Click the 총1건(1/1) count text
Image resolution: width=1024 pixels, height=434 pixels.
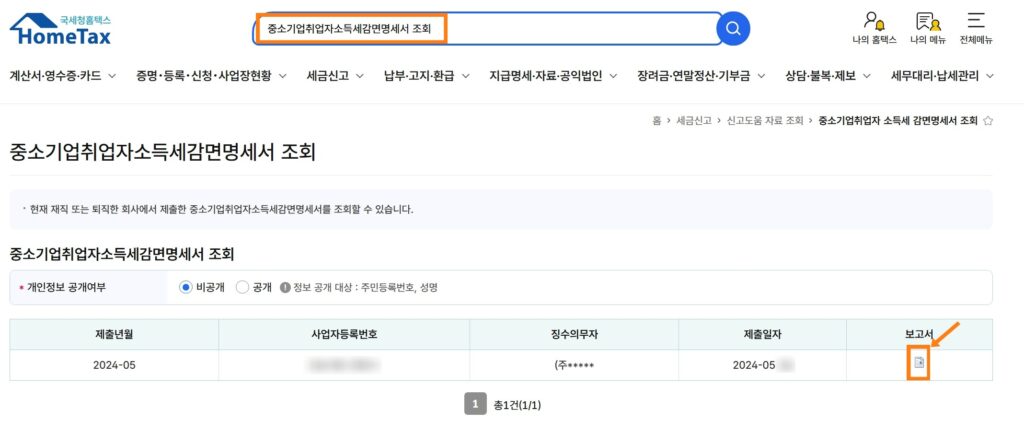click(x=517, y=405)
